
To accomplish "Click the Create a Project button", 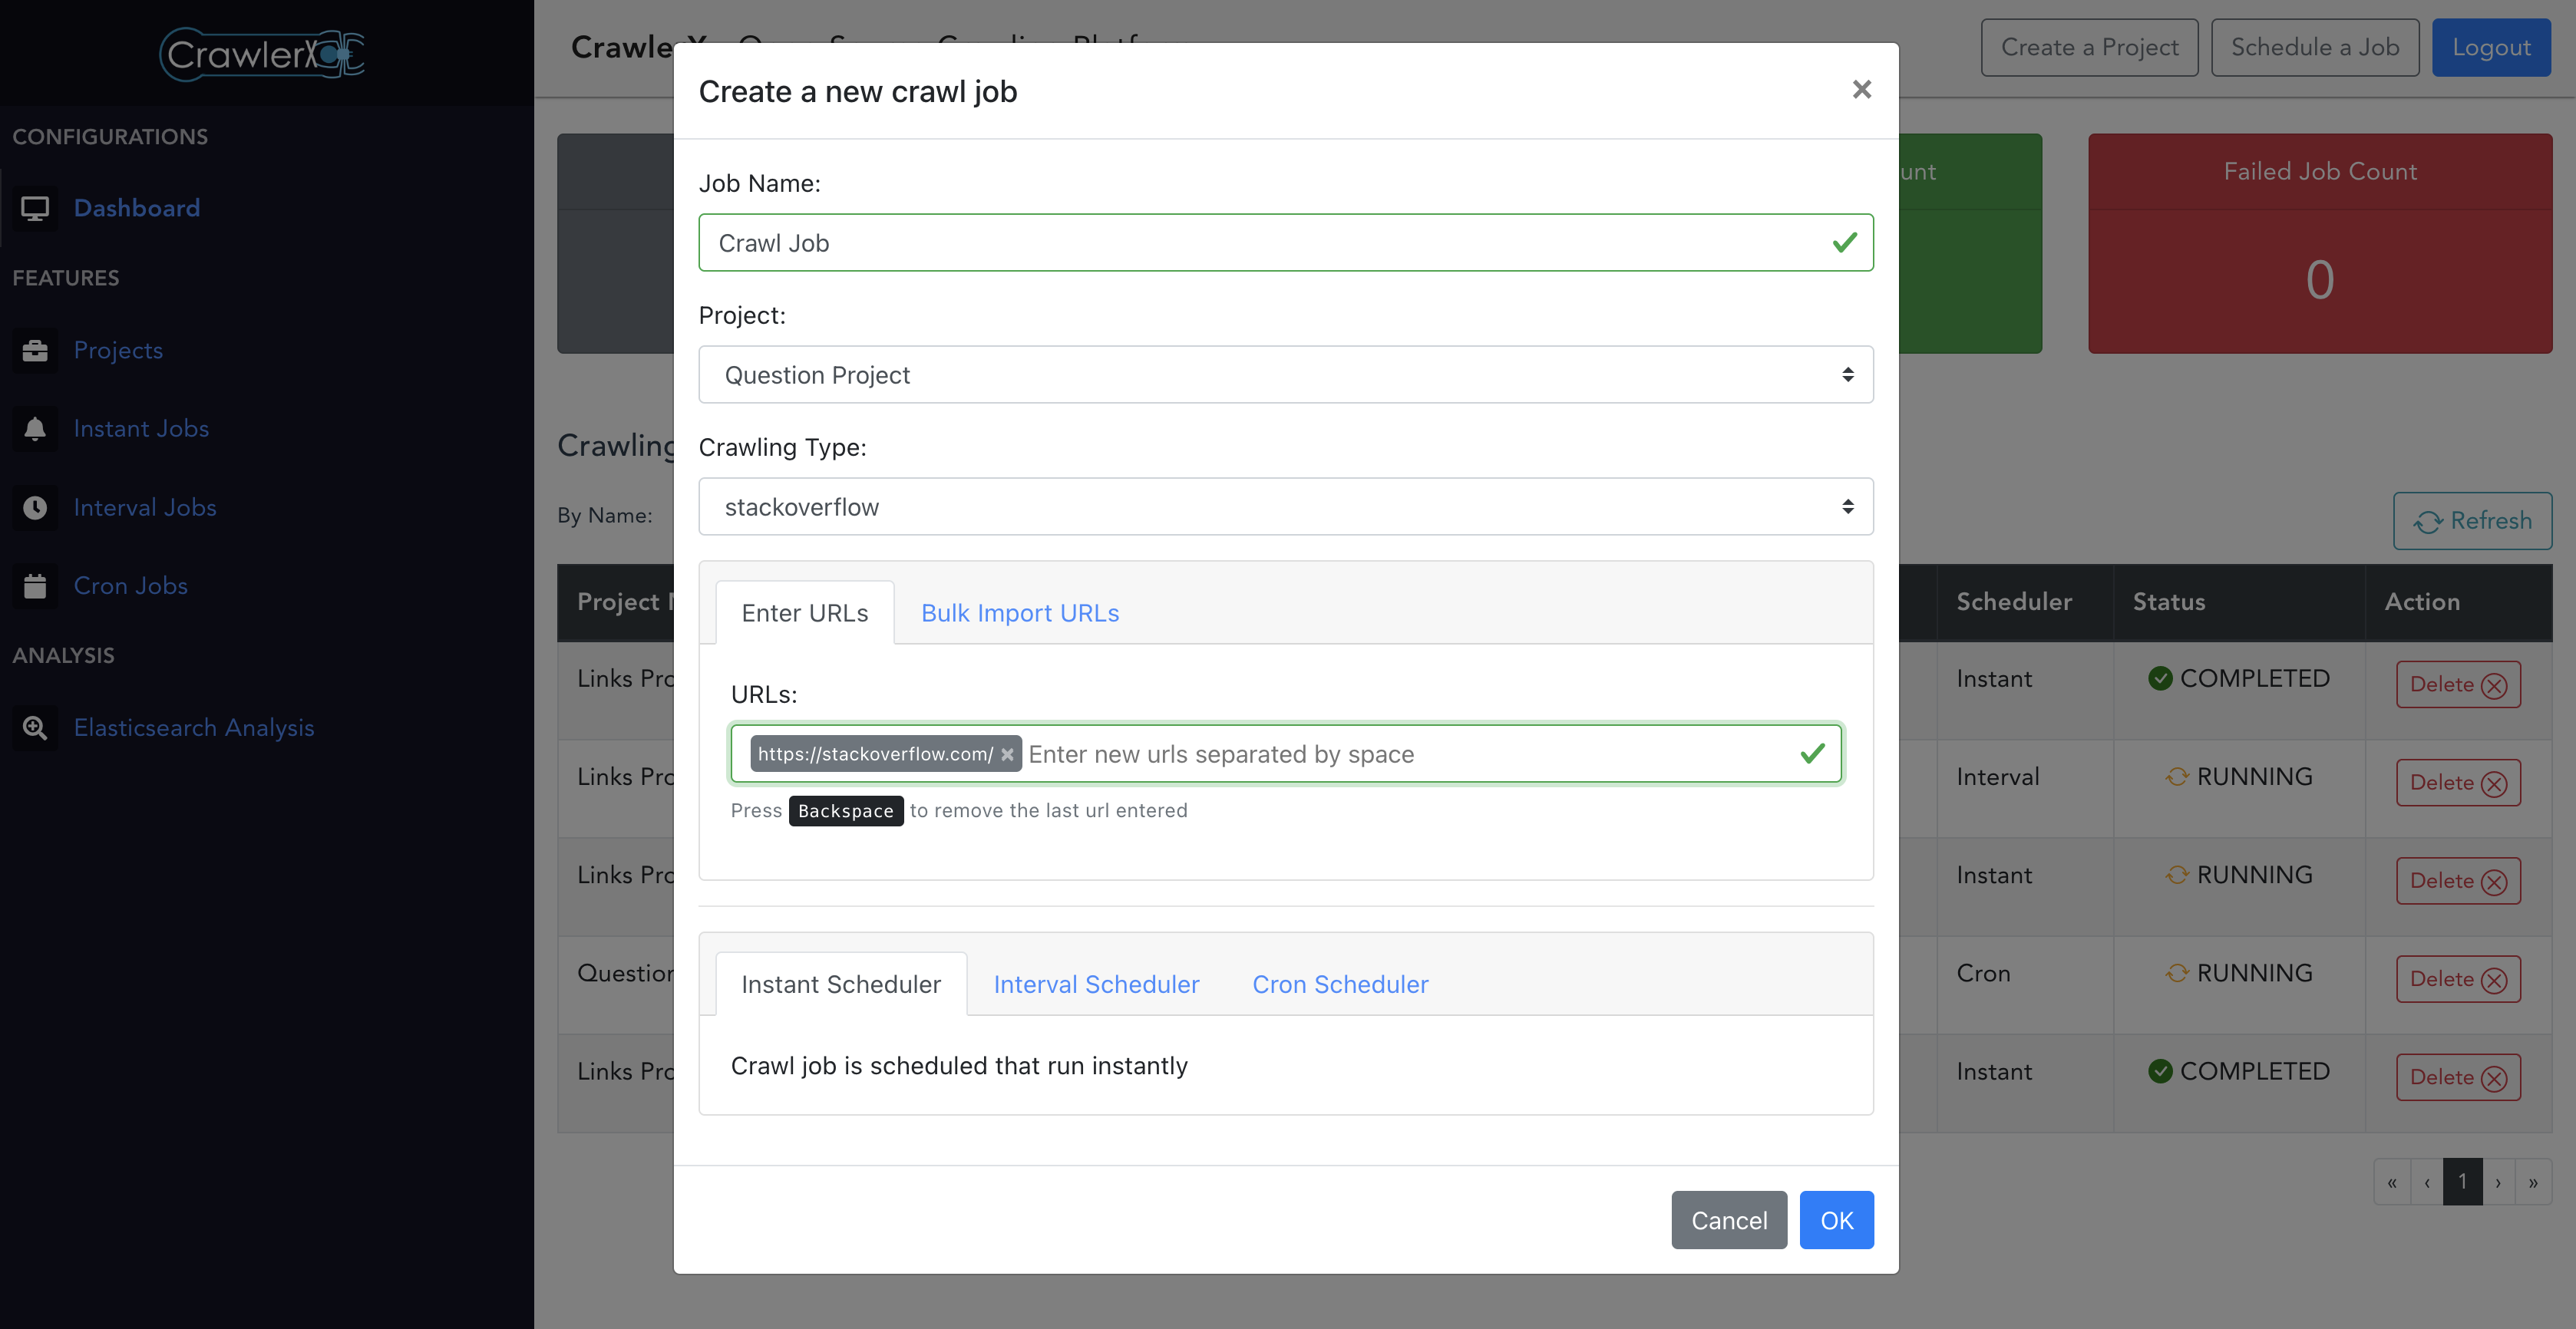I will (x=2089, y=48).
